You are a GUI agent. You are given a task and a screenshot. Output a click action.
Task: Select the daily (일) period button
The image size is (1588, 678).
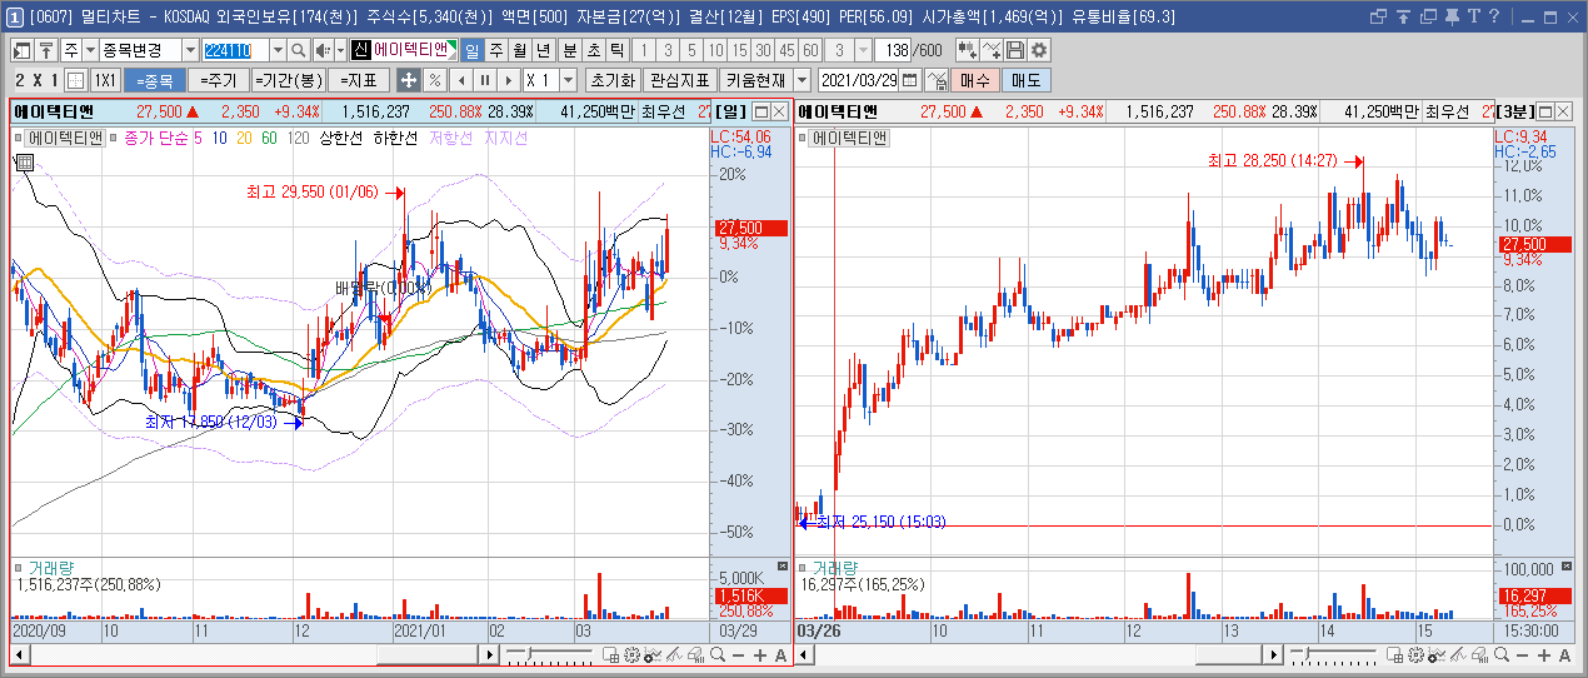pyautogui.click(x=472, y=50)
